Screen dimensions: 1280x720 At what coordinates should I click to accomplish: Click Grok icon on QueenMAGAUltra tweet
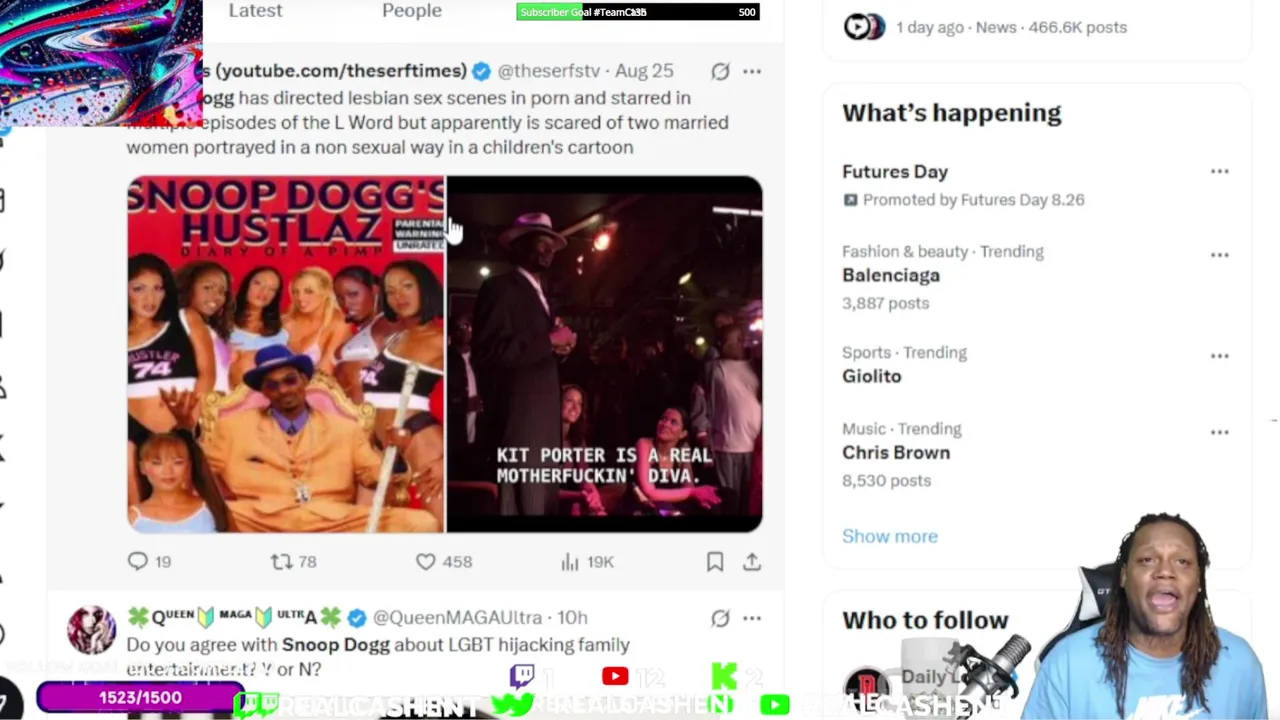tap(720, 618)
